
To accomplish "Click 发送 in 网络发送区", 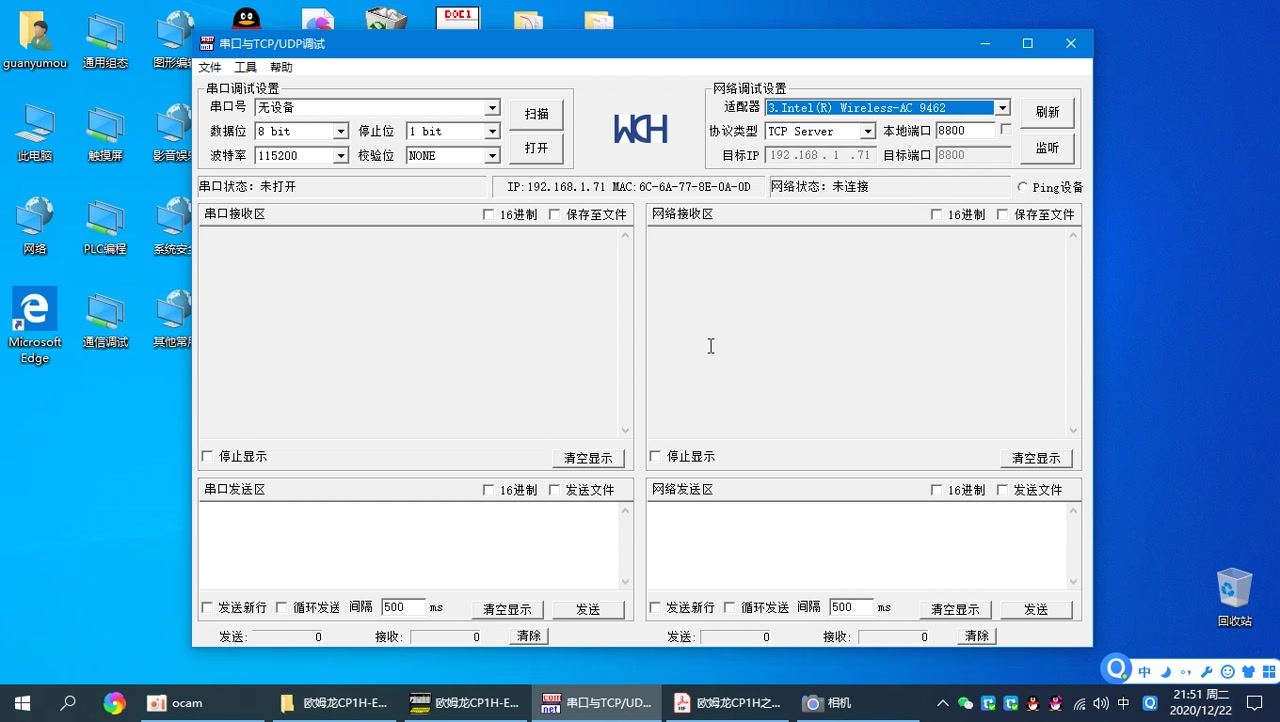I will (1036, 609).
